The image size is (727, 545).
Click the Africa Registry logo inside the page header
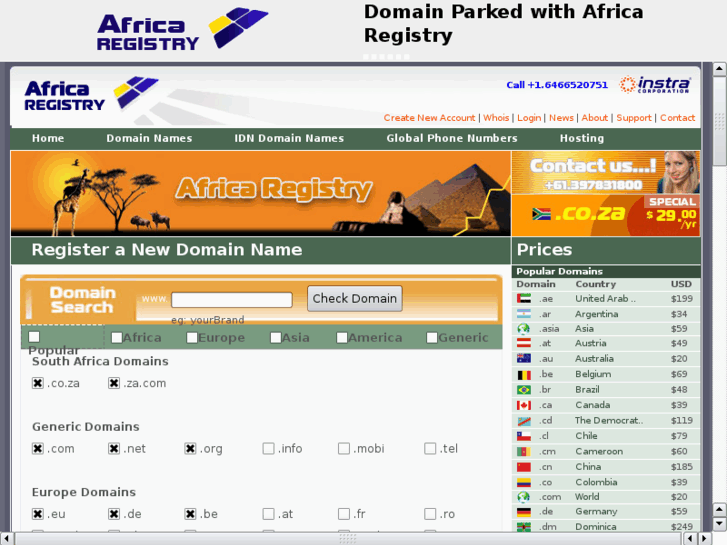coord(91,95)
